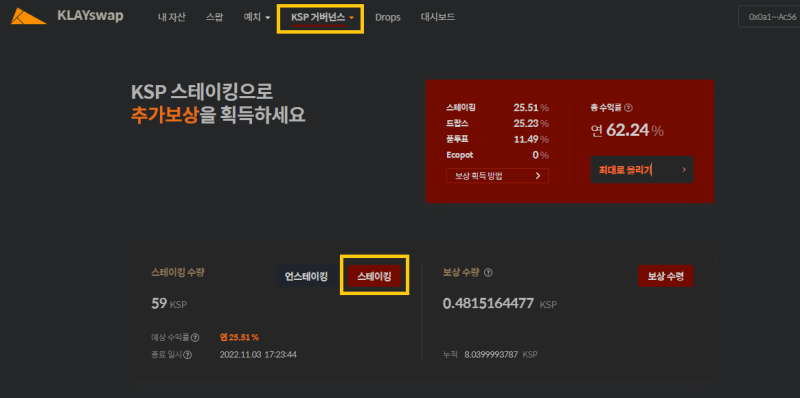
Task: Click the help icon beside 총 수익률
Action: click(629, 108)
